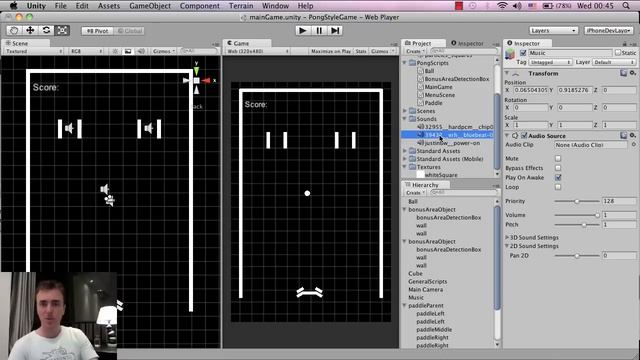Pause the game preview
Image resolution: width=640 pixels, height=360 pixels.
pyautogui.click(x=319, y=31)
